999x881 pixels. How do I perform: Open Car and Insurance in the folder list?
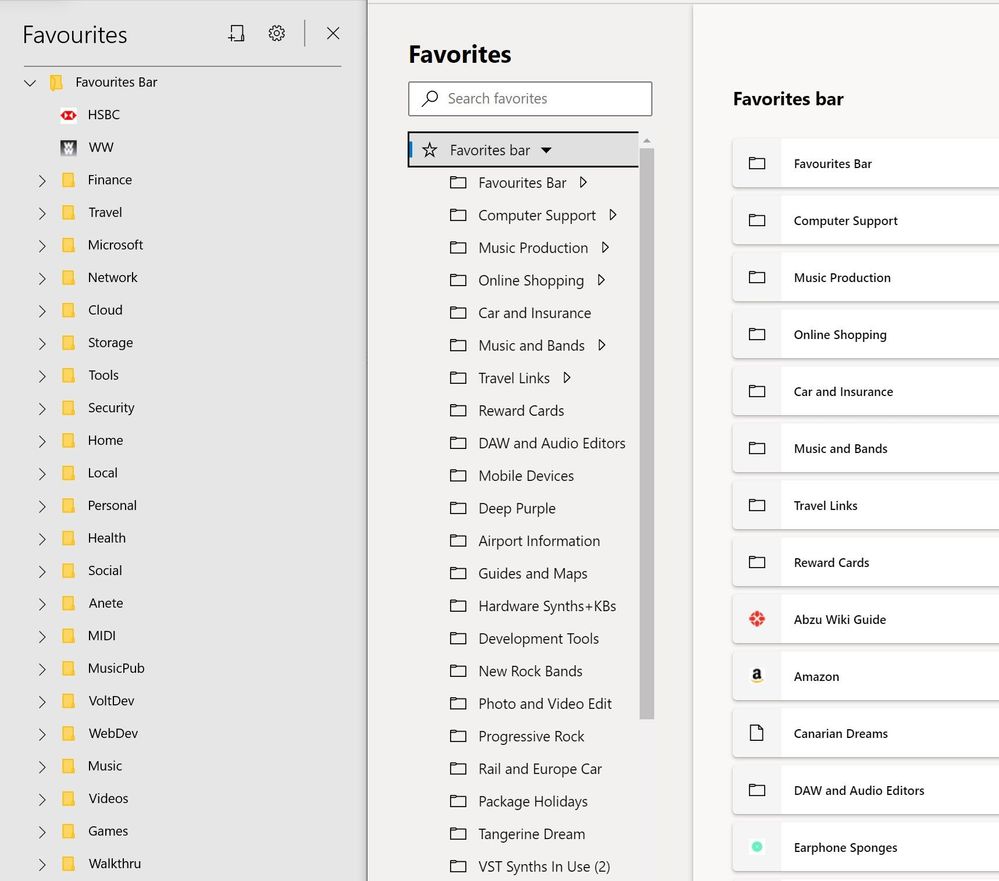(535, 313)
